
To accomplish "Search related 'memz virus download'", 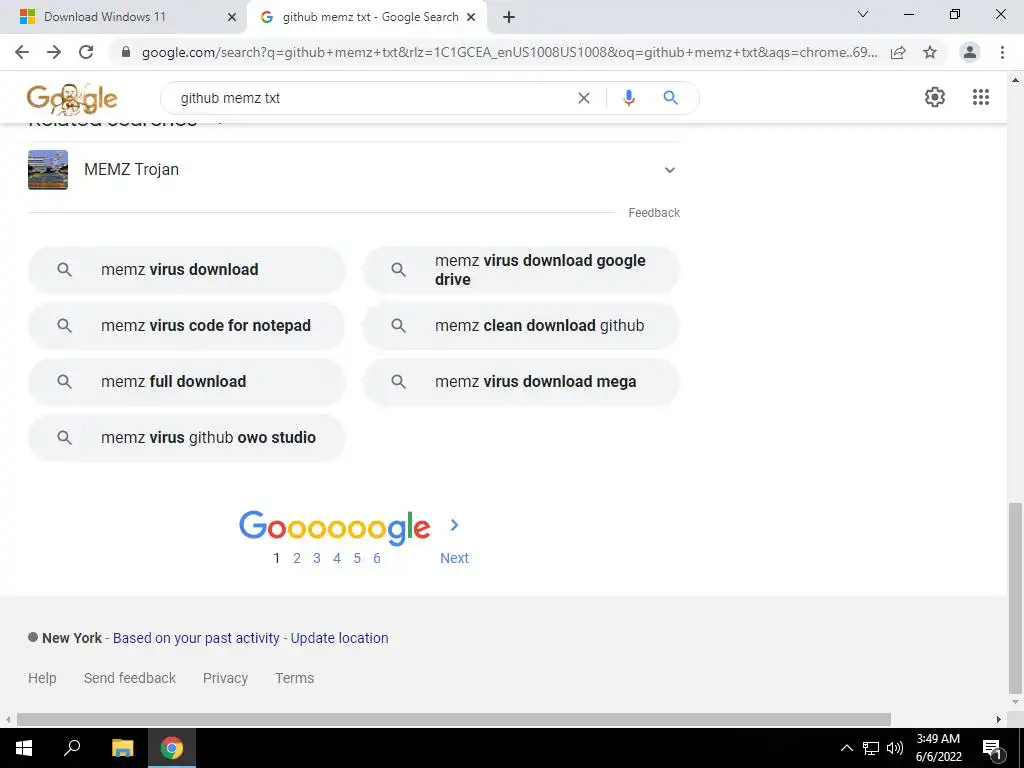I will 187,270.
